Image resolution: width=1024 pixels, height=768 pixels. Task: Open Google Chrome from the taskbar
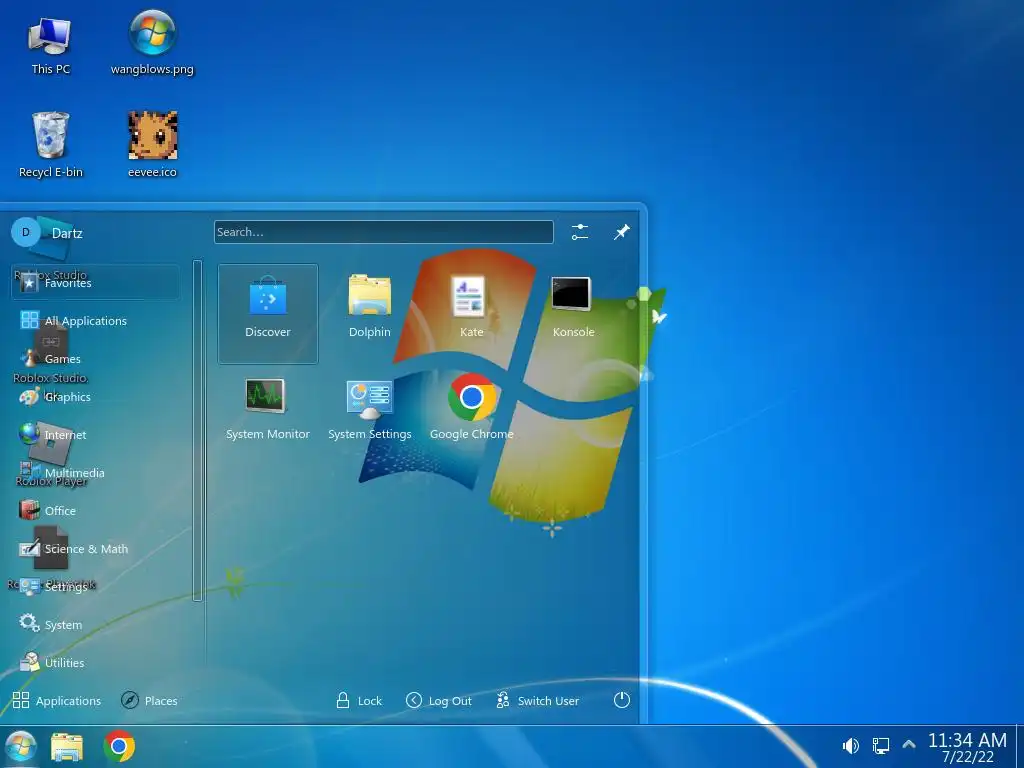coord(119,746)
